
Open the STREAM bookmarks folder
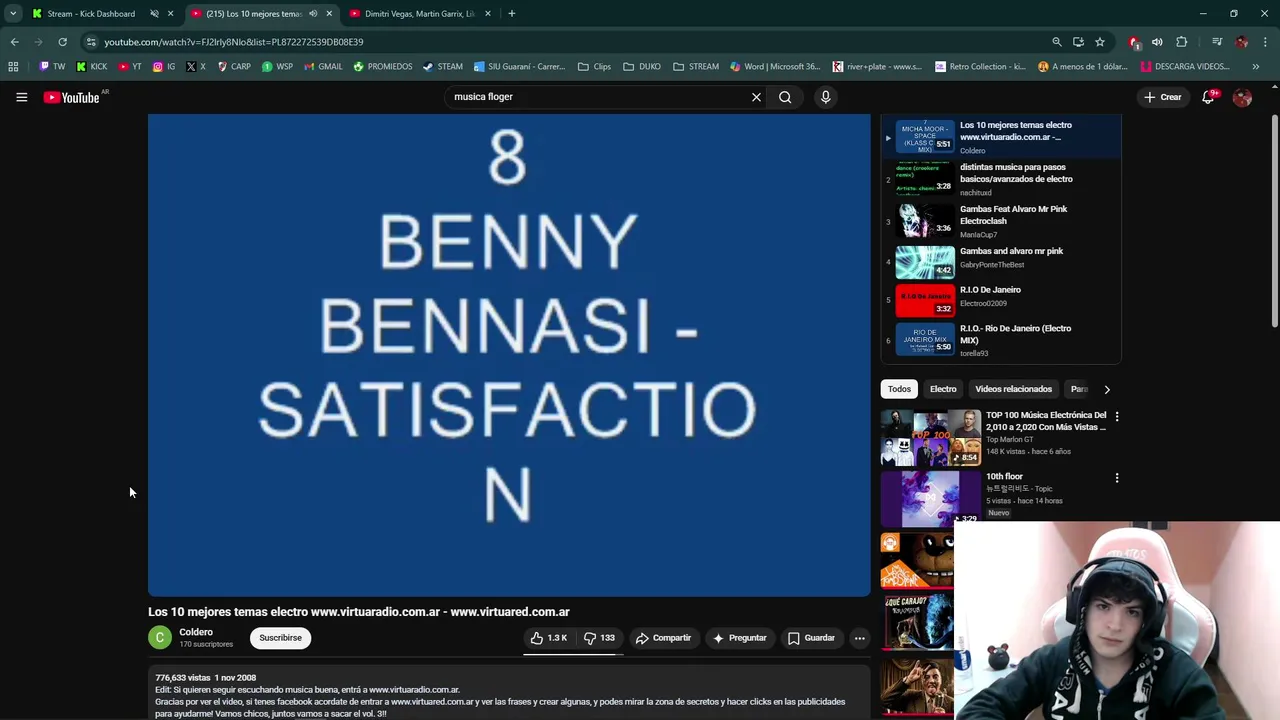tap(696, 67)
